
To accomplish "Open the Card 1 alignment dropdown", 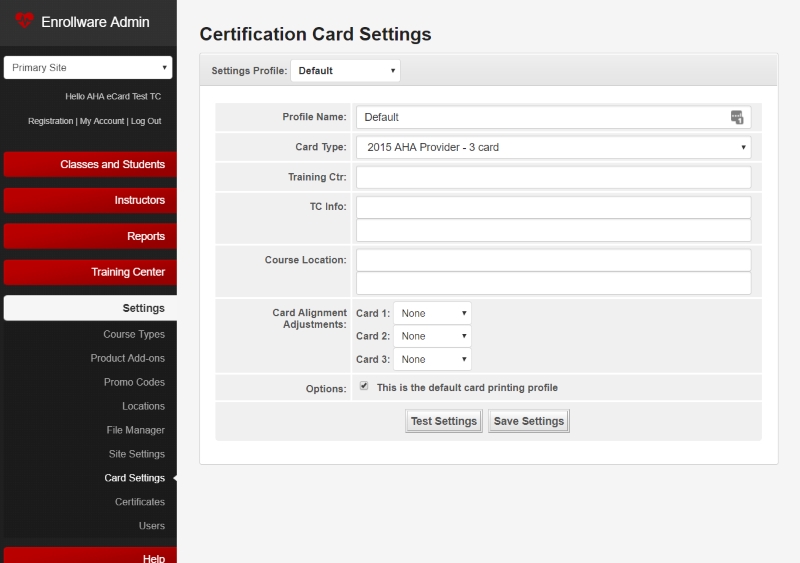I will click(432, 313).
